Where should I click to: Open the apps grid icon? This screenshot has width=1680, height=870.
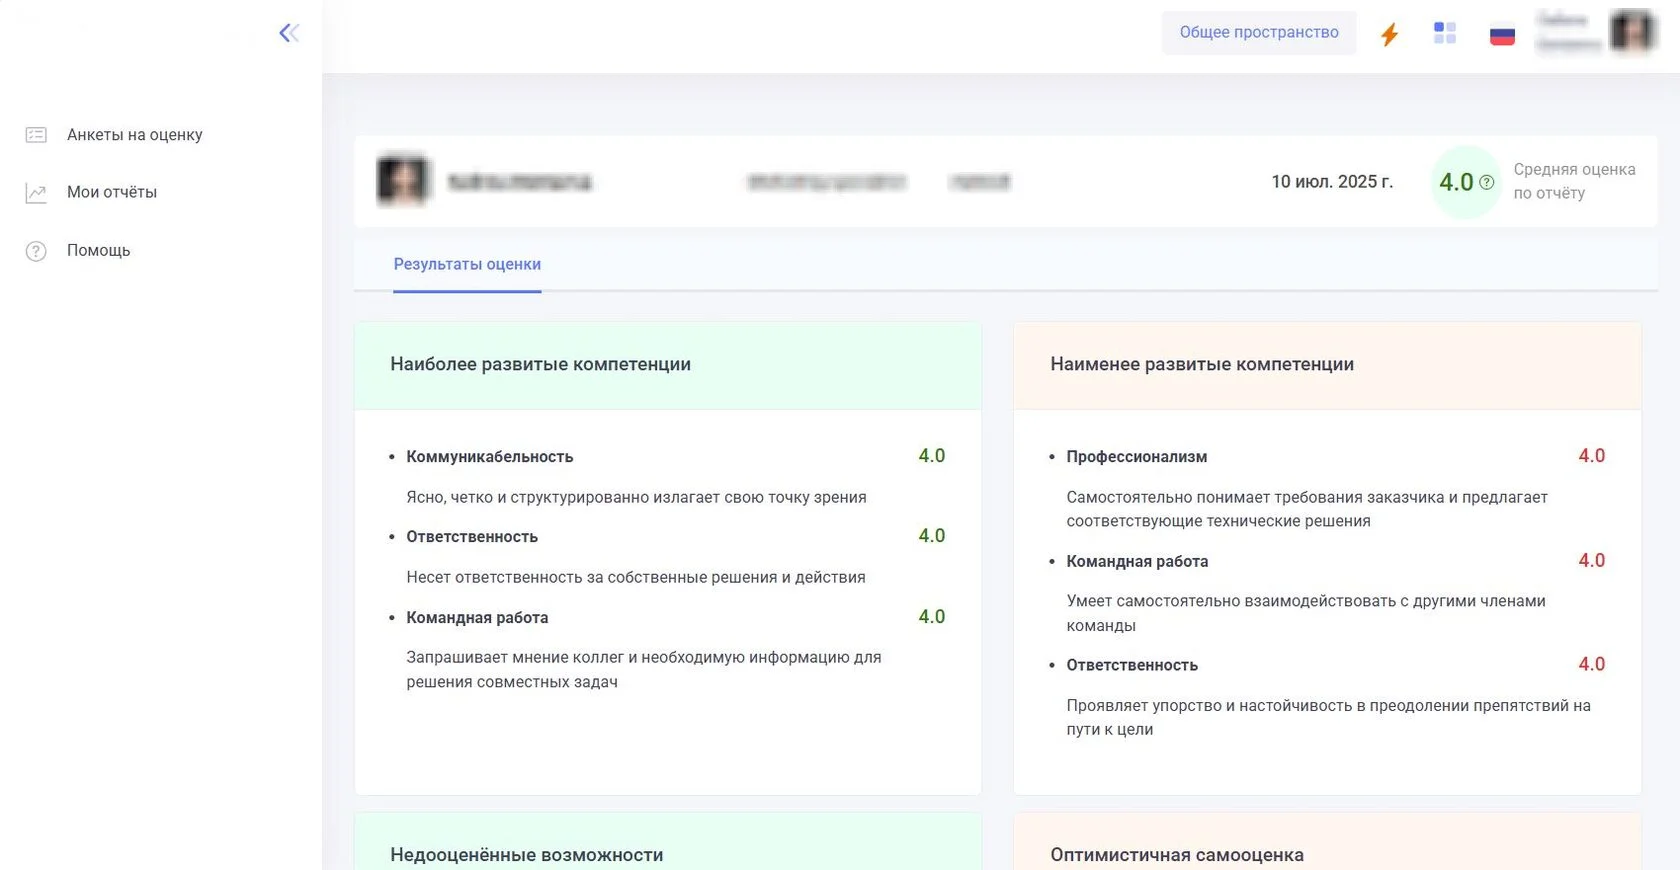(x=1445, y=34)
